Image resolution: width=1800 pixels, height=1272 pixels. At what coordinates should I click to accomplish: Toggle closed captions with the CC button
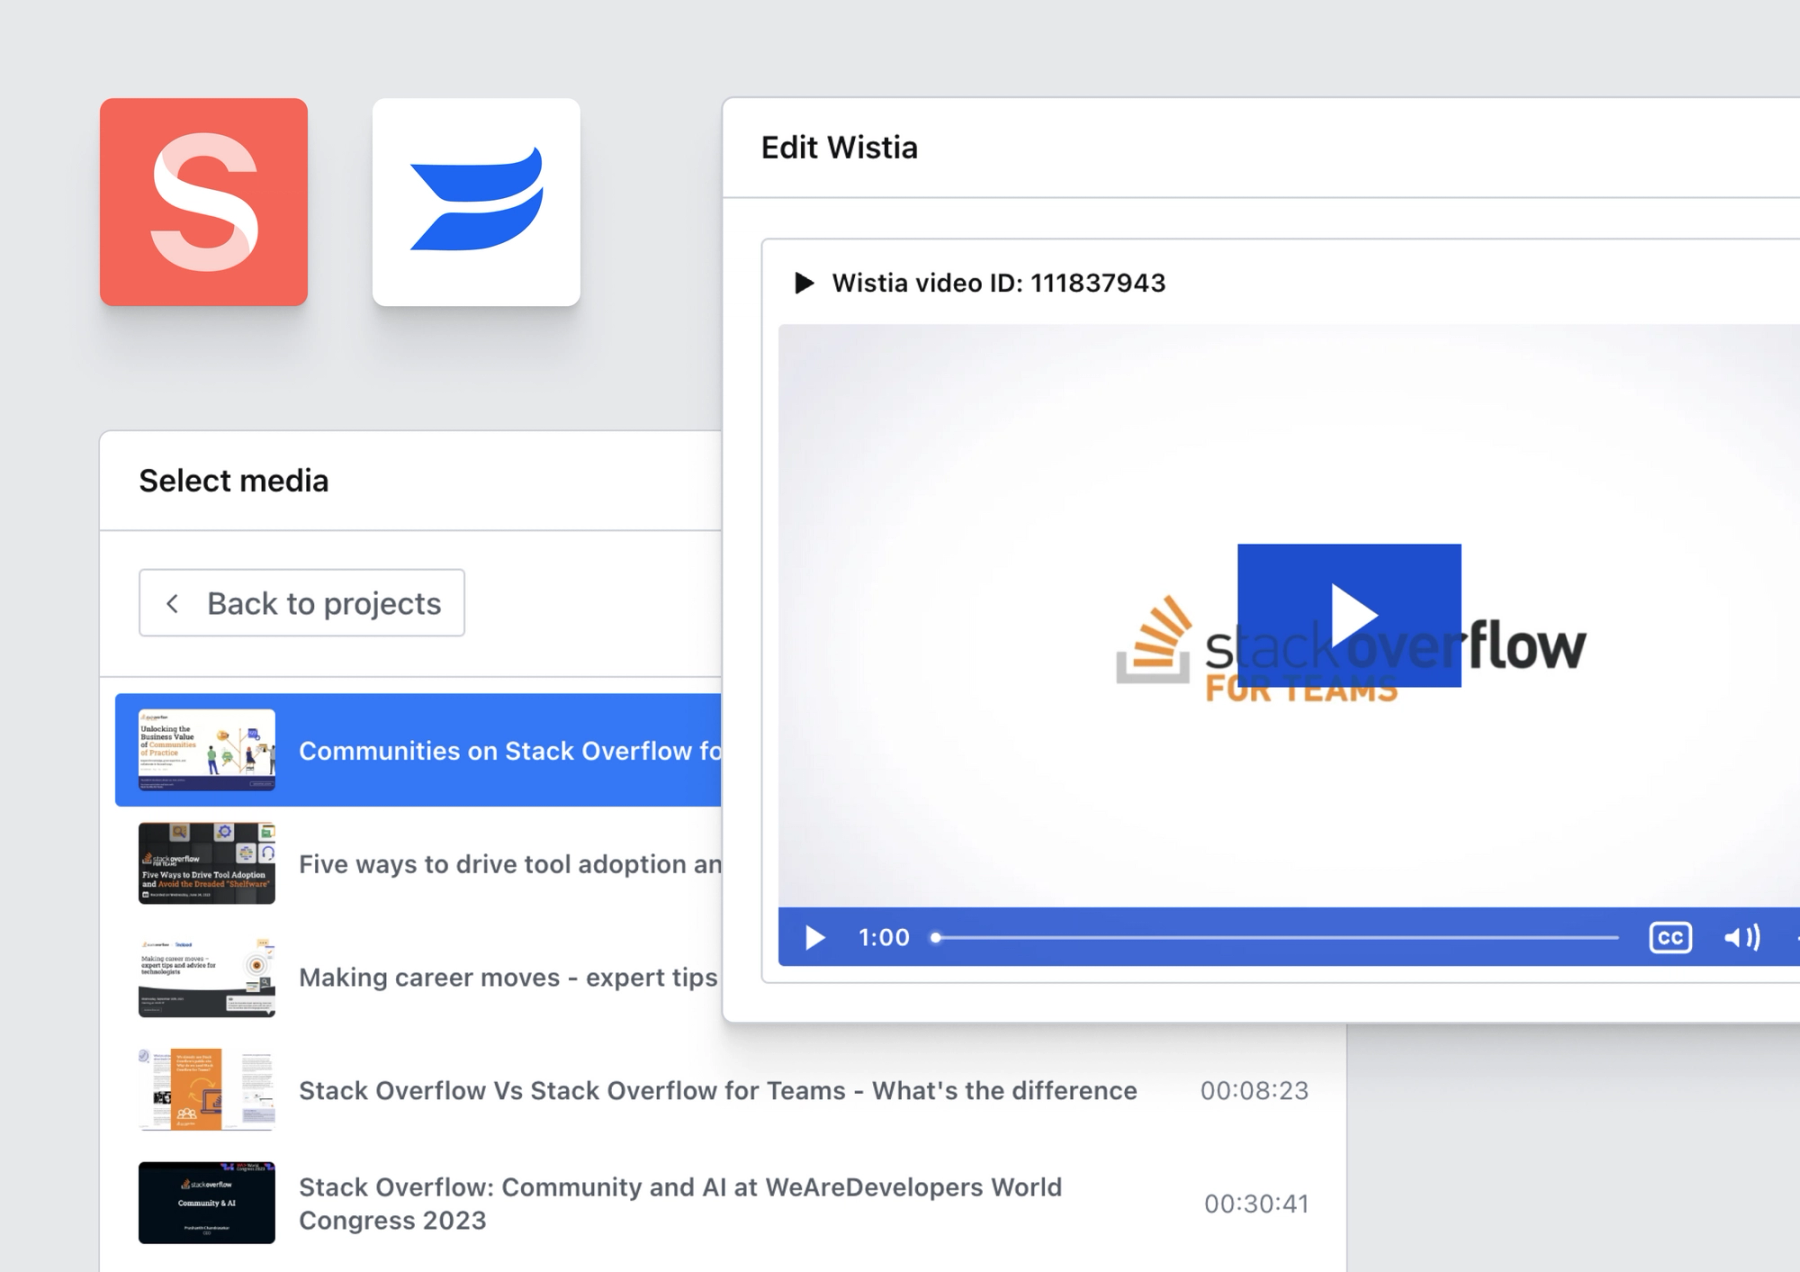point(1670,937)
